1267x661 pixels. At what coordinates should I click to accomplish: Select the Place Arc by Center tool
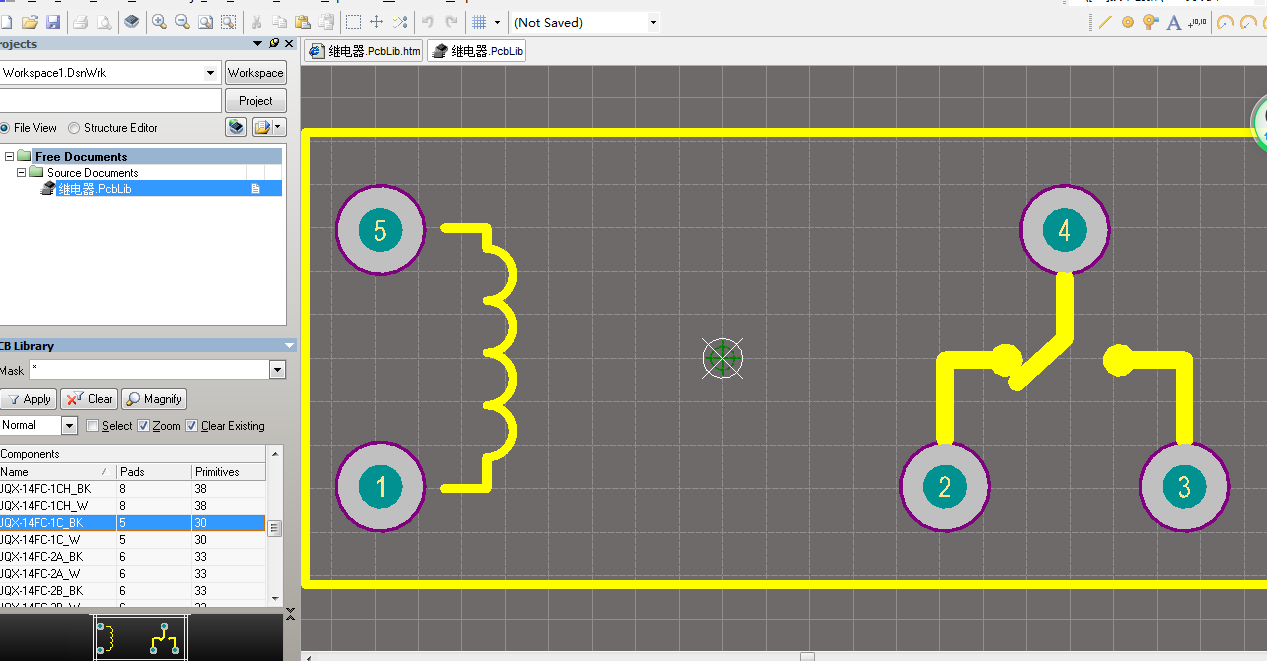(x=1225, y=22)
